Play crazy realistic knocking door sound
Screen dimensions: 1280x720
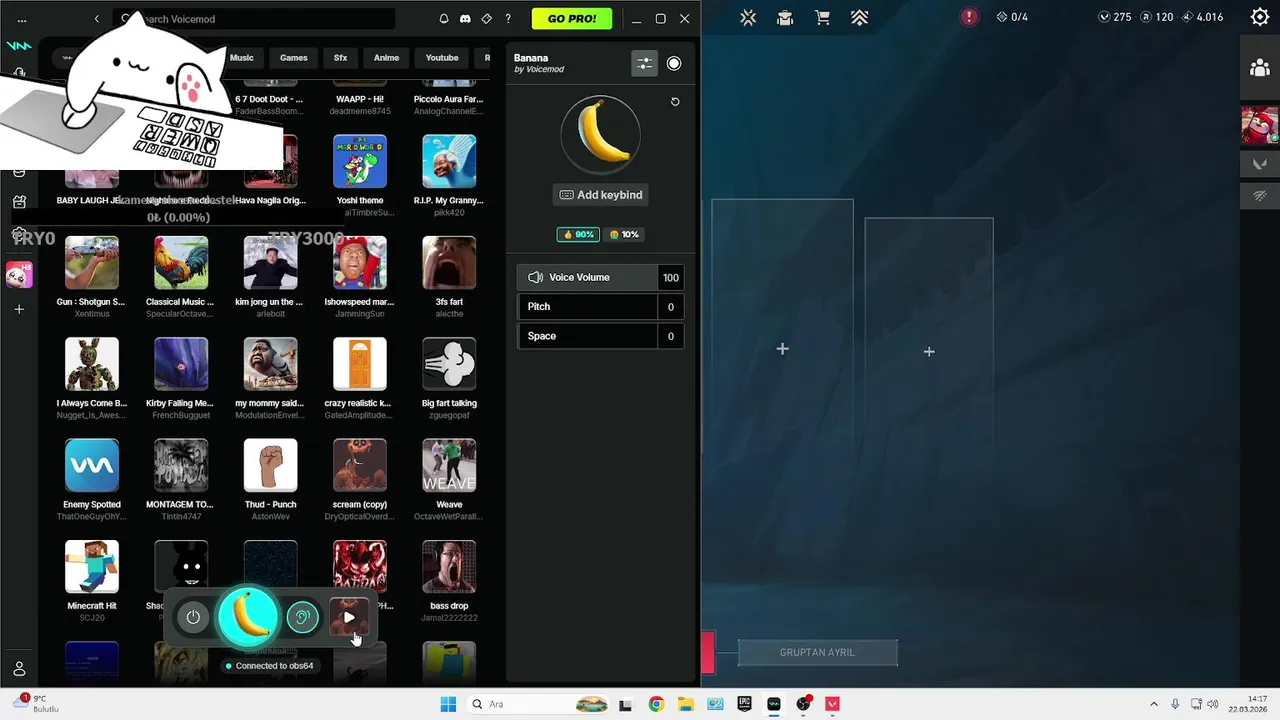point(359,364)
